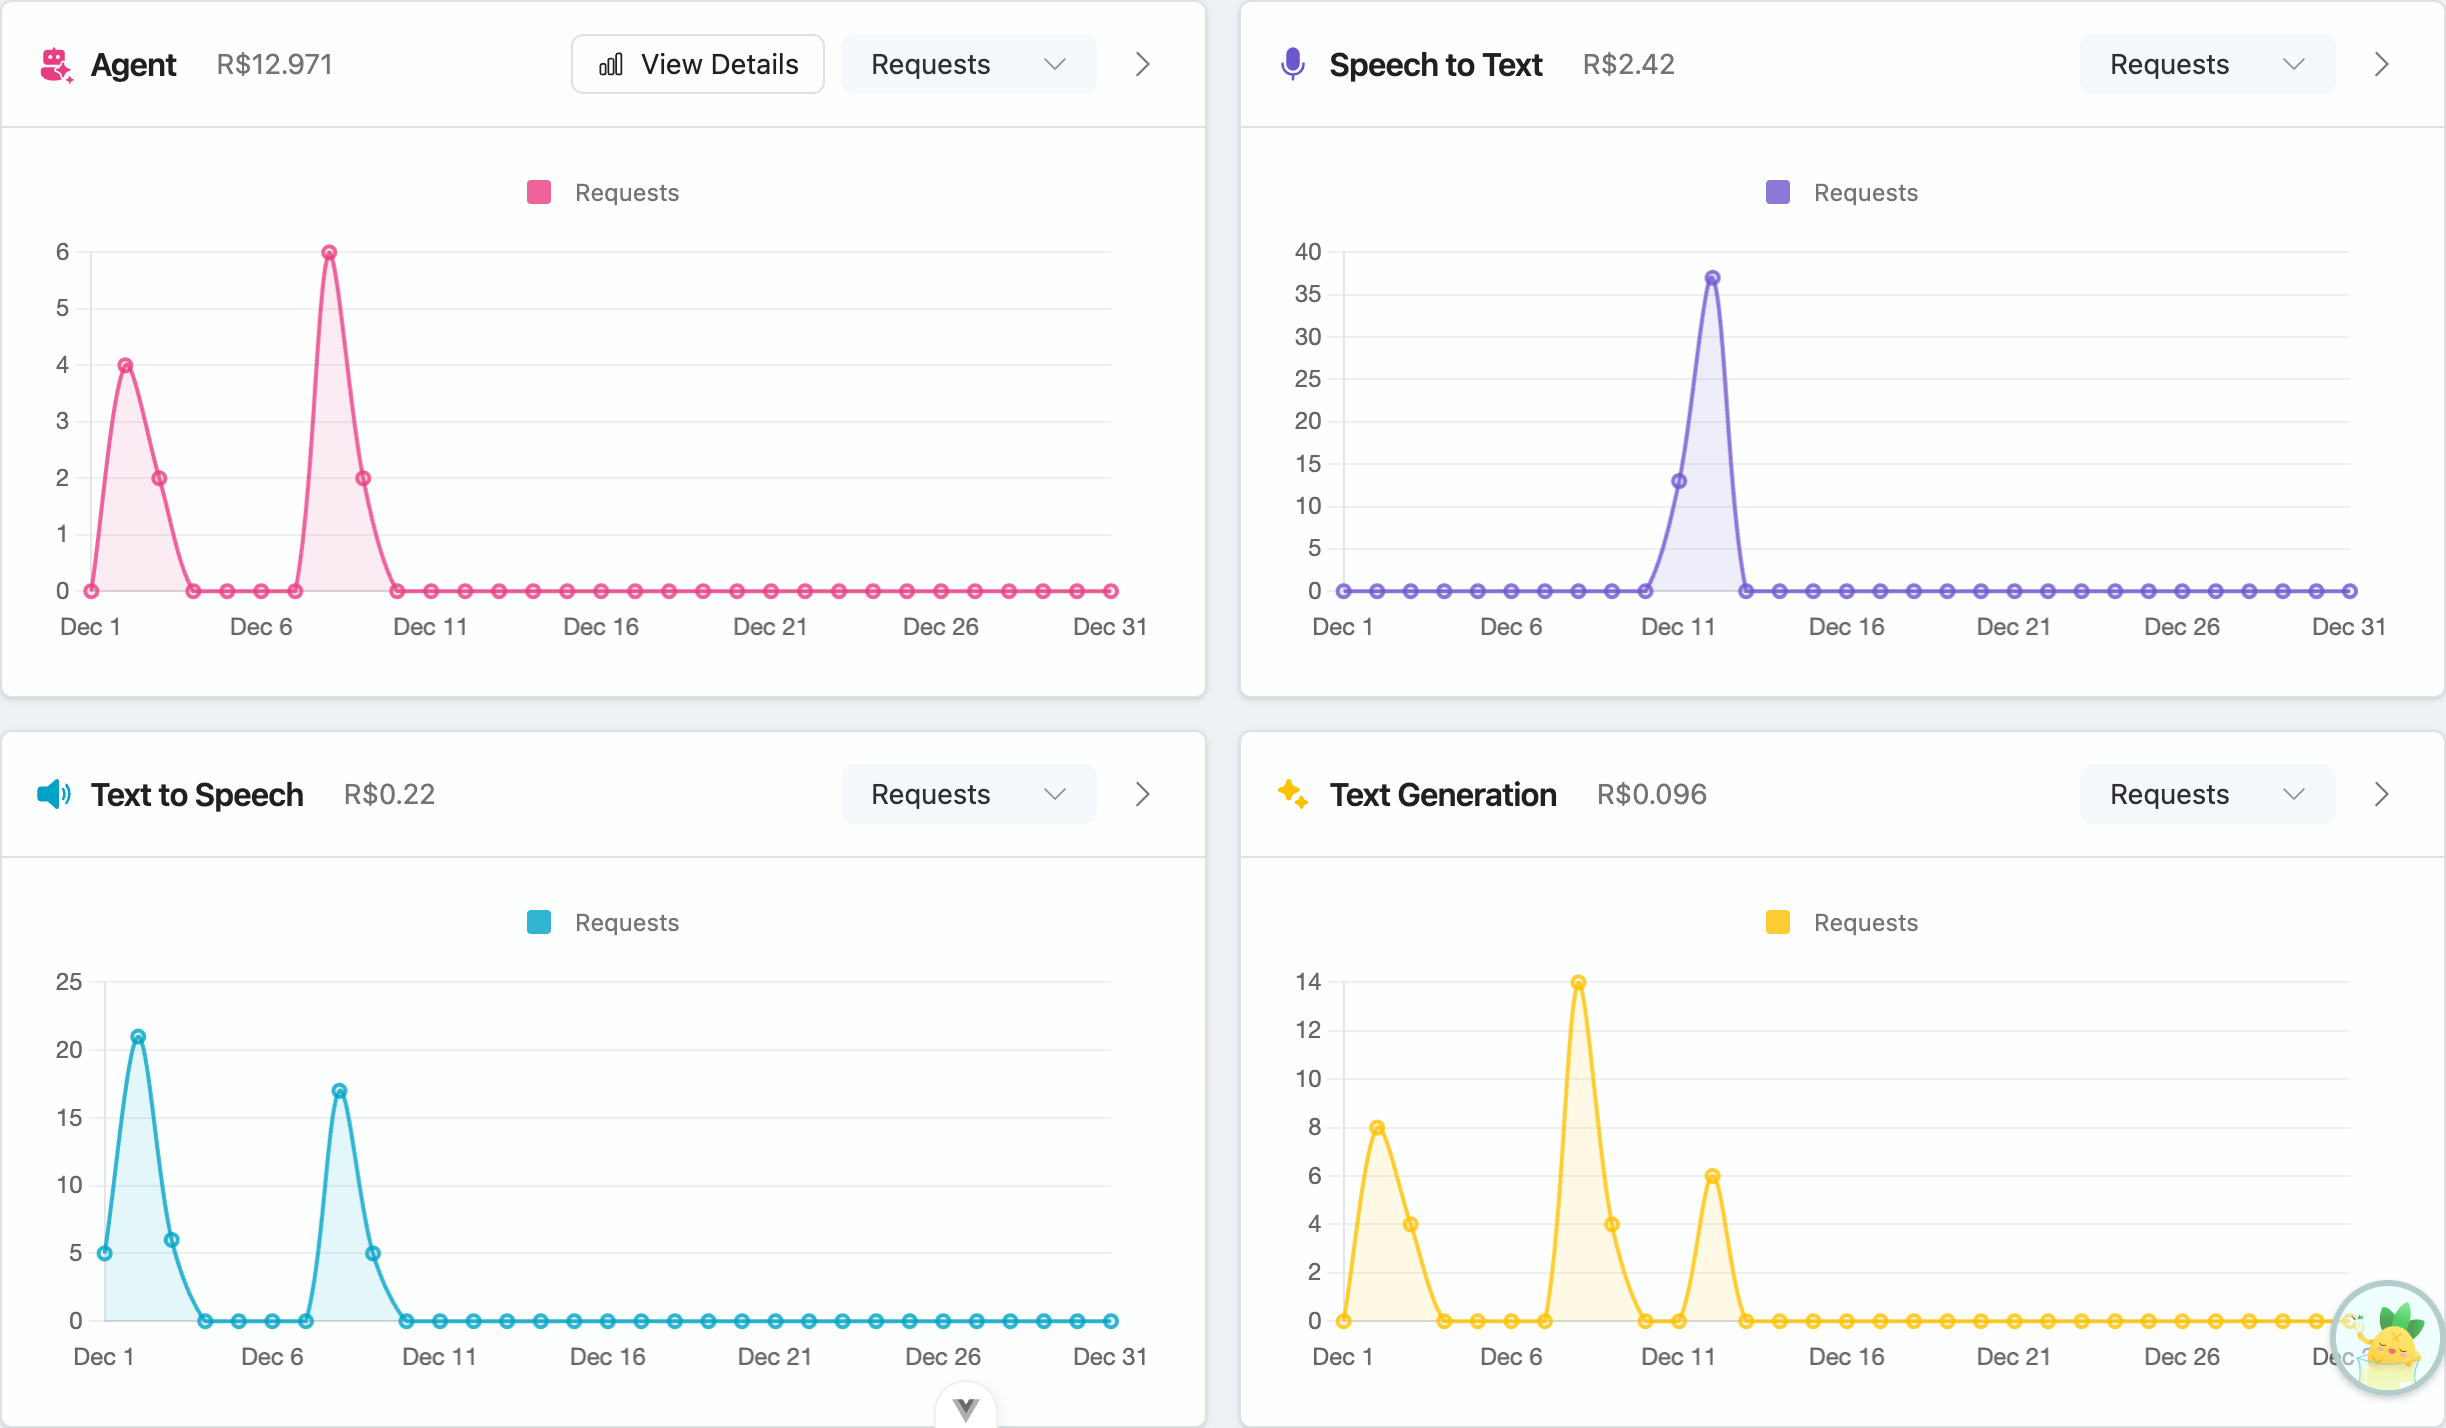The width and height of the screenshot is (2446, 1428).
Task: Expand Requests dropdown in Text to Speech card
Action: pos(968,794)
